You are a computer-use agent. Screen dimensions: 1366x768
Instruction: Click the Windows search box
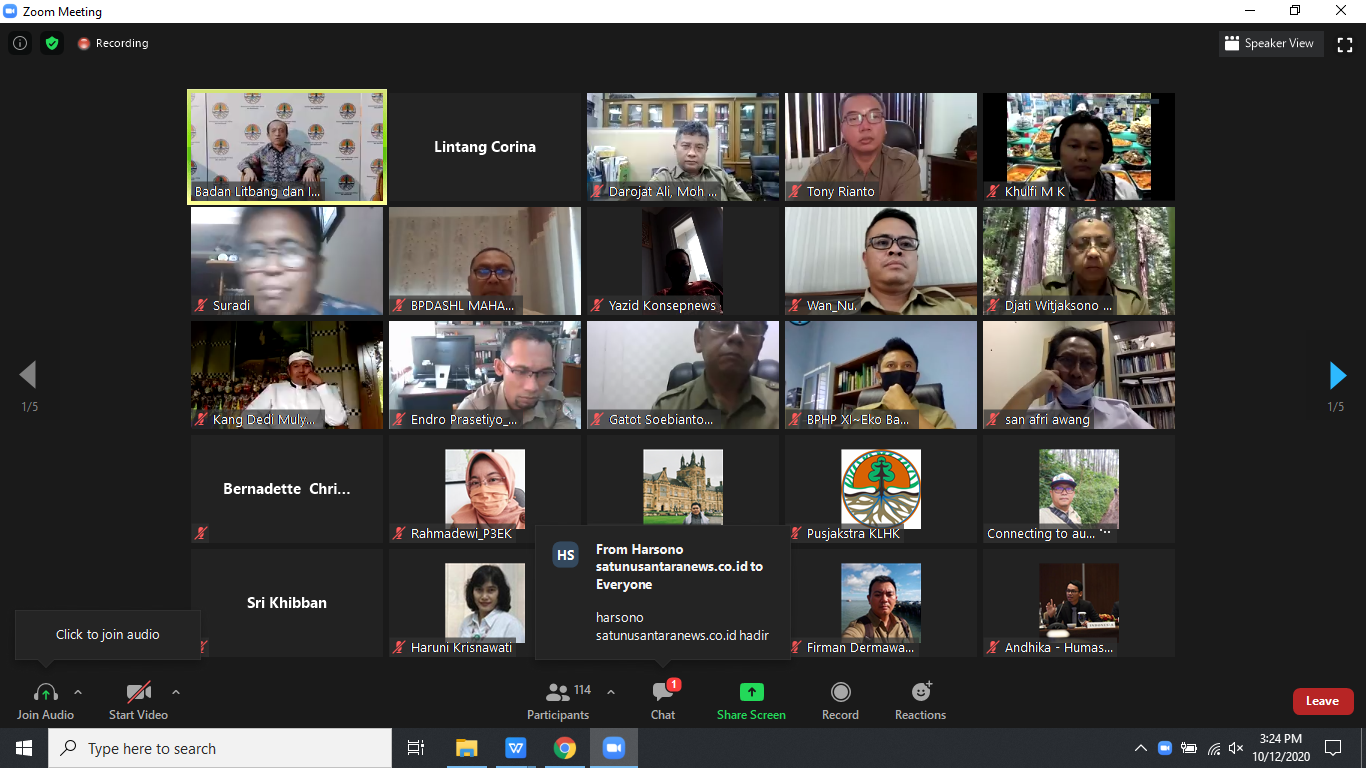(220, 748)
